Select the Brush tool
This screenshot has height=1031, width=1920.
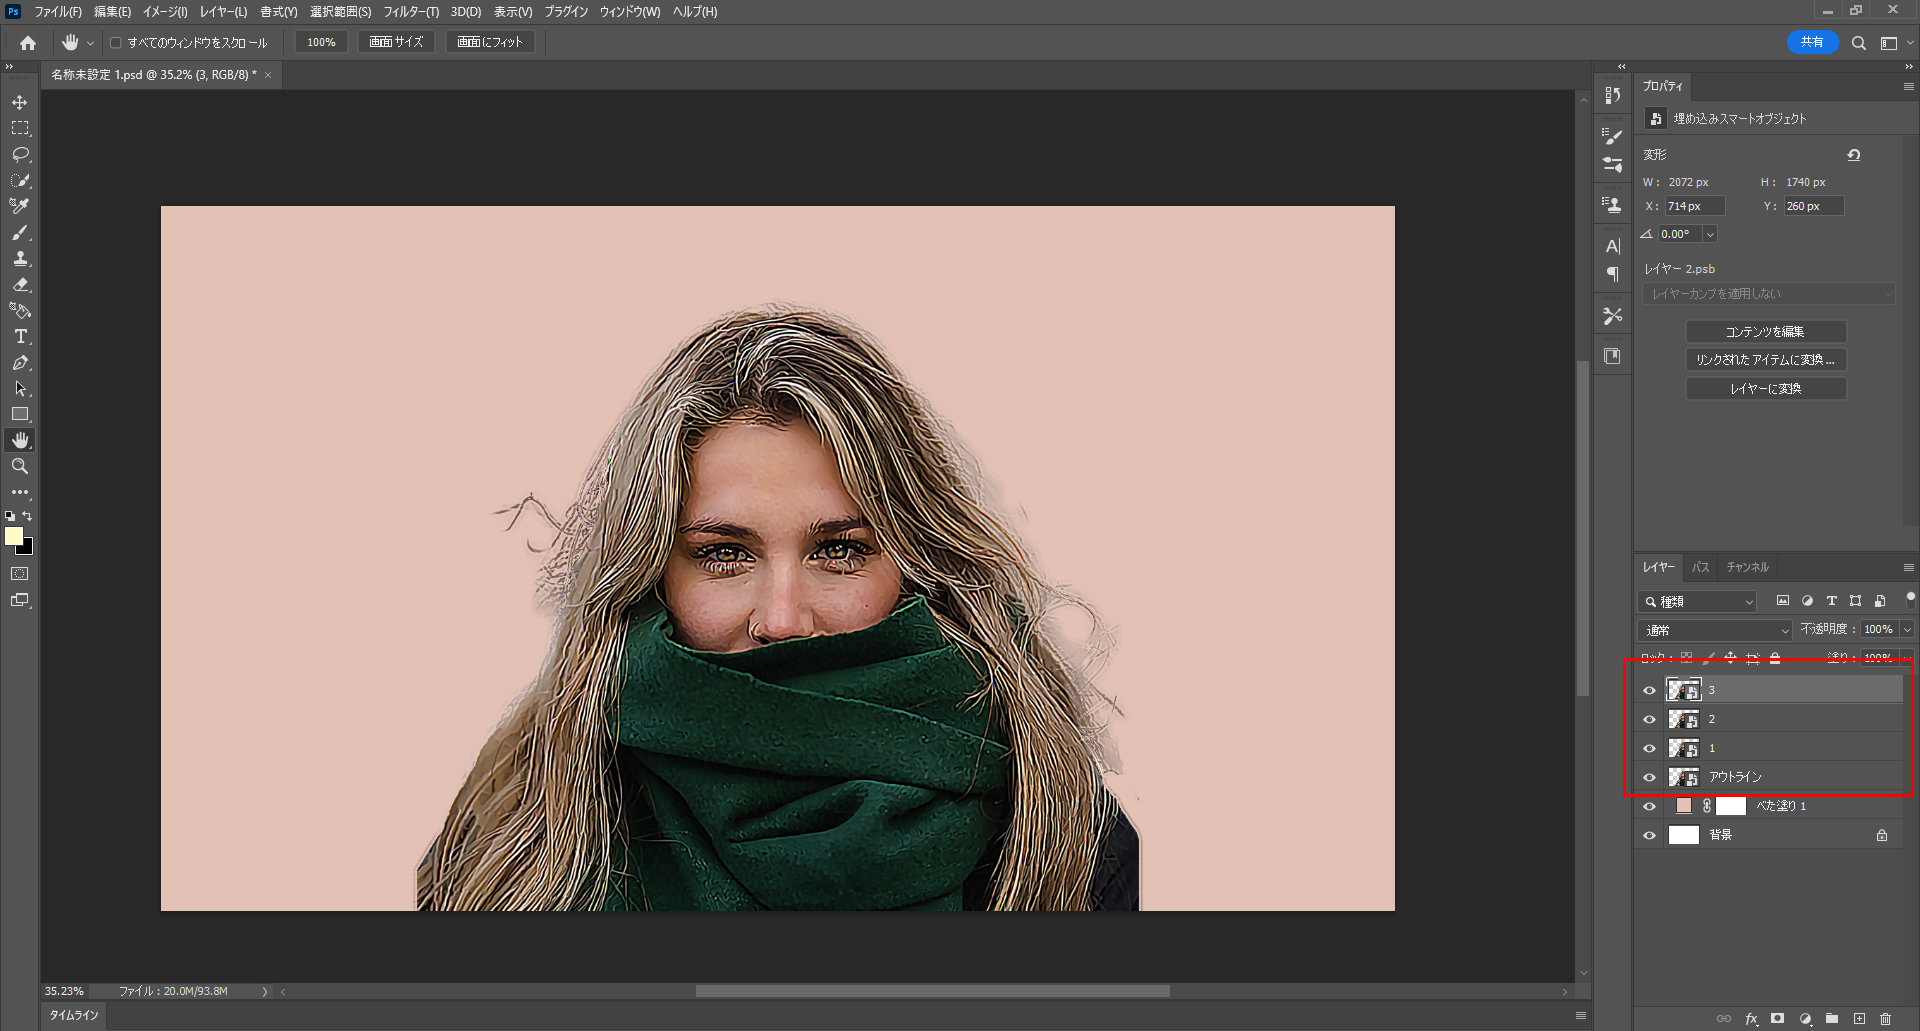coord(20,232)
